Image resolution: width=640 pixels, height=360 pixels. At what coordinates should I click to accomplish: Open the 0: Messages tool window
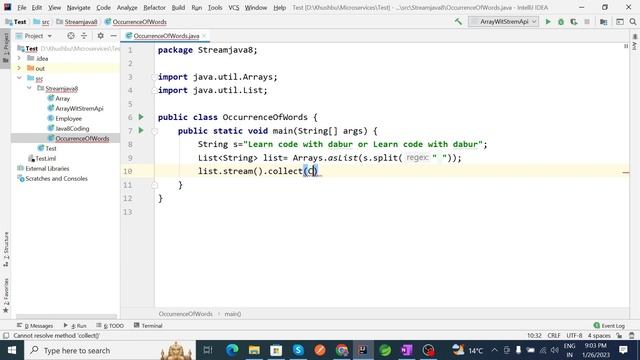(x=35, y=326)
